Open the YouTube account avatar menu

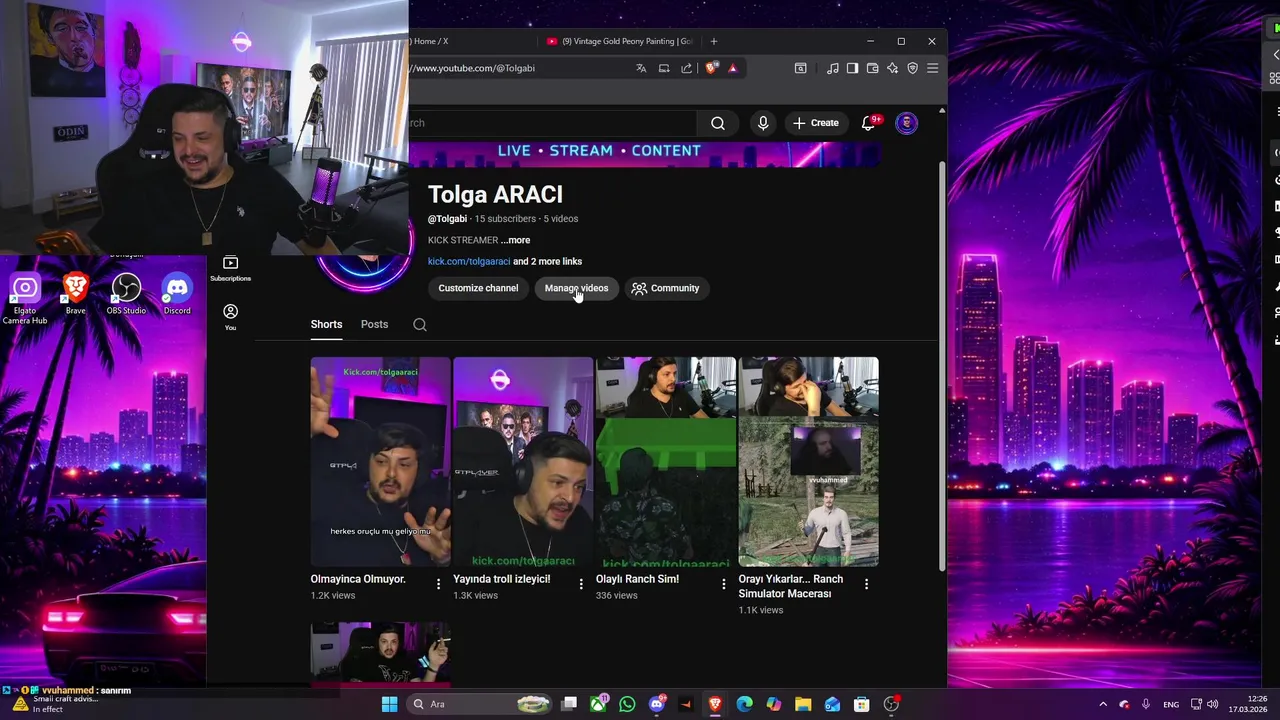[x=906, y=123]
